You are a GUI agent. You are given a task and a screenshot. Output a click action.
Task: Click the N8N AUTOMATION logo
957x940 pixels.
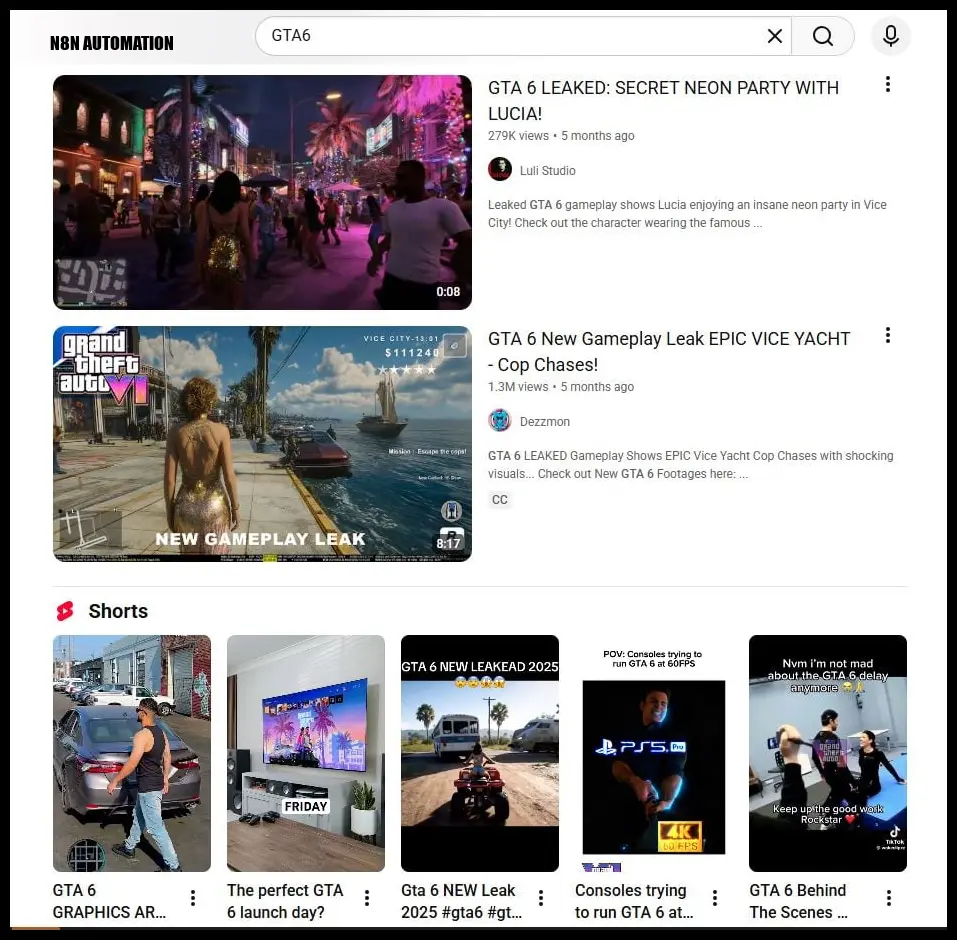tap(112, 43)
